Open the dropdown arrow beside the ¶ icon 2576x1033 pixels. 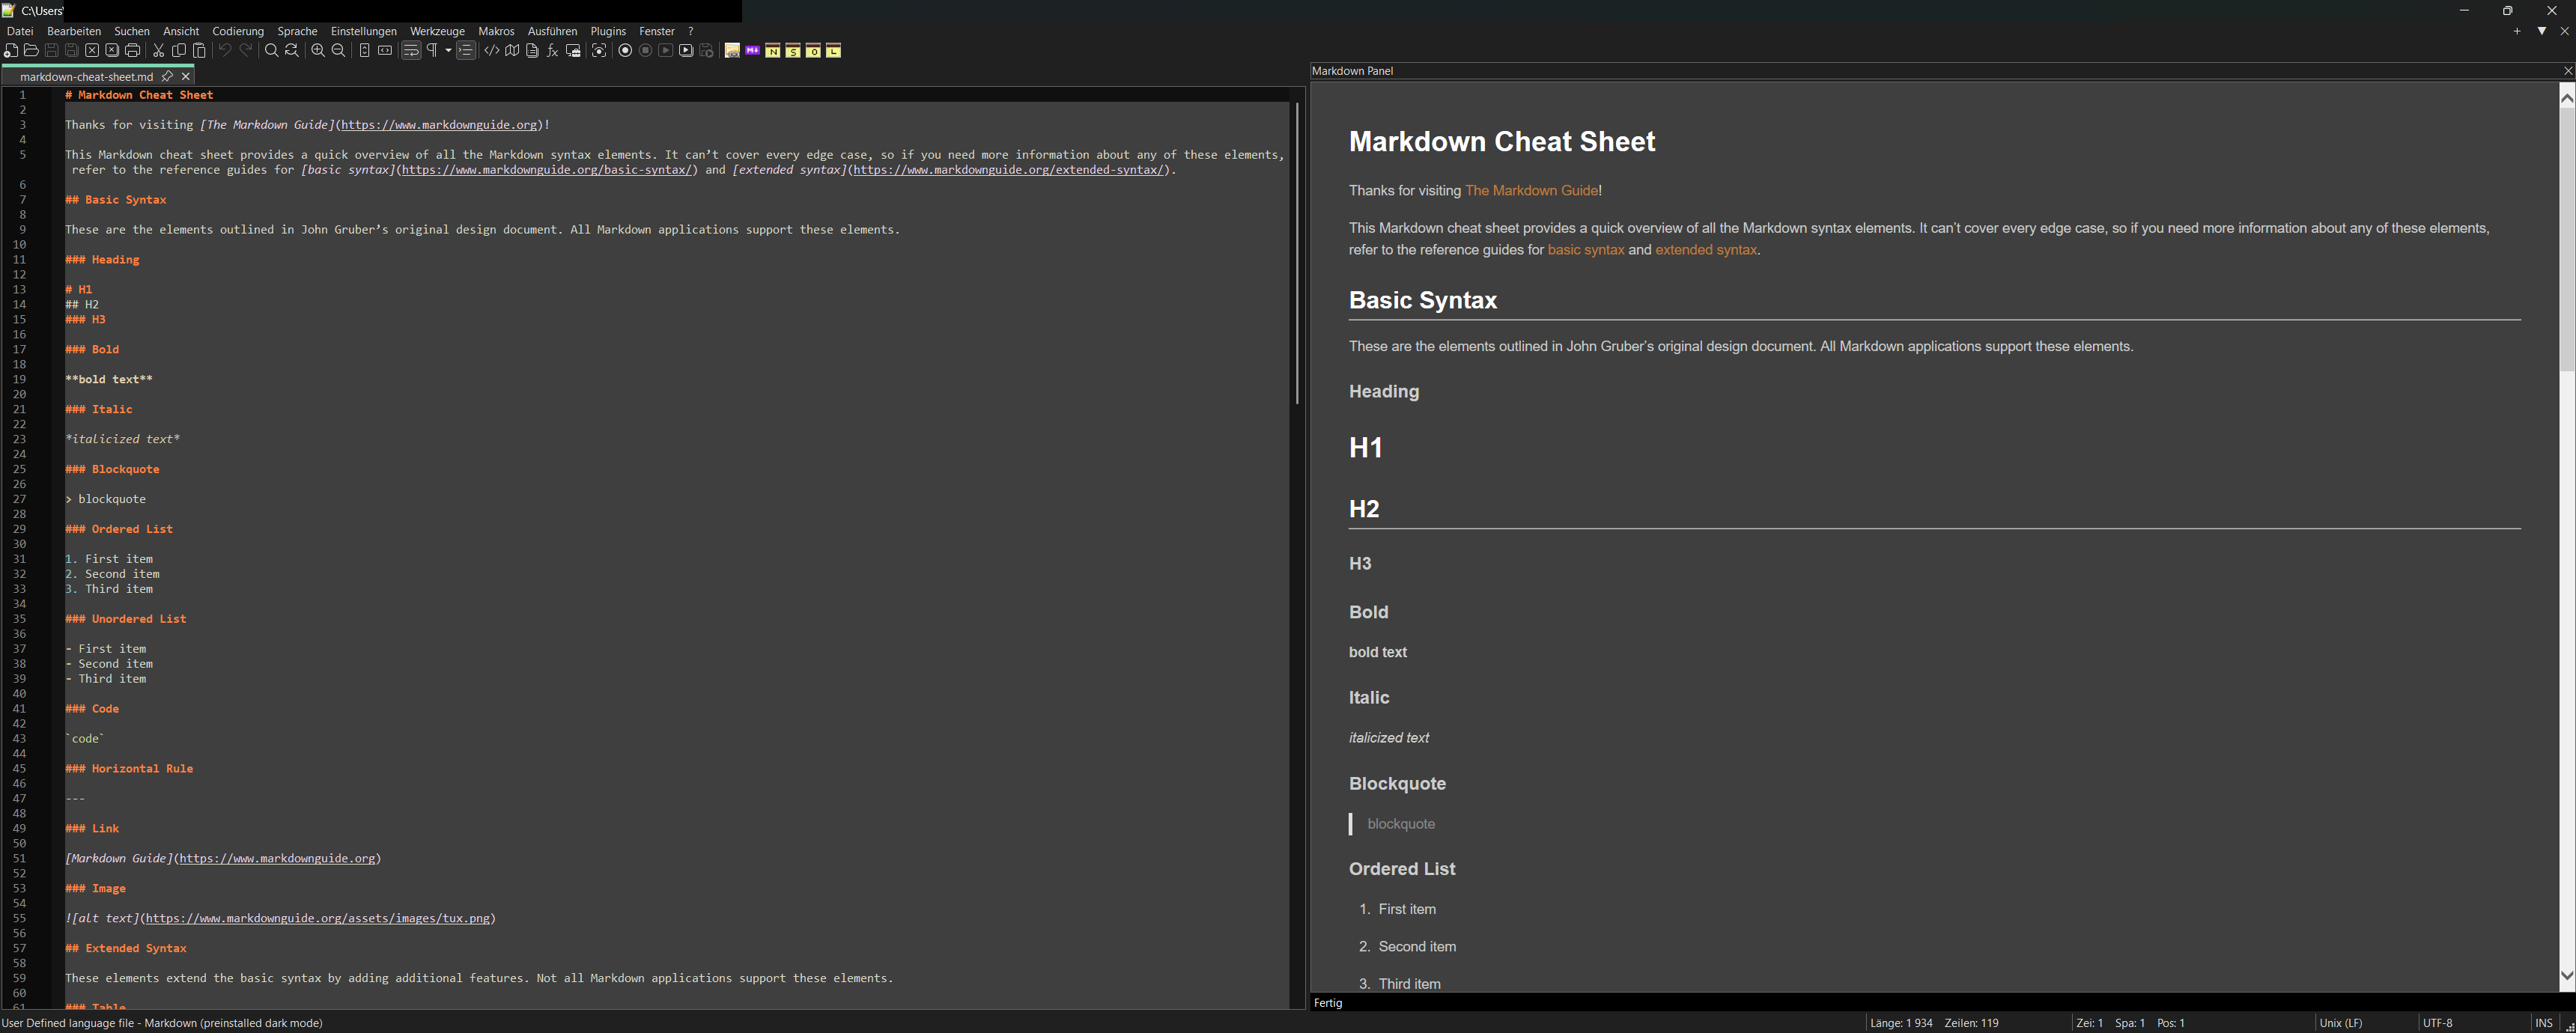[448, 50]
